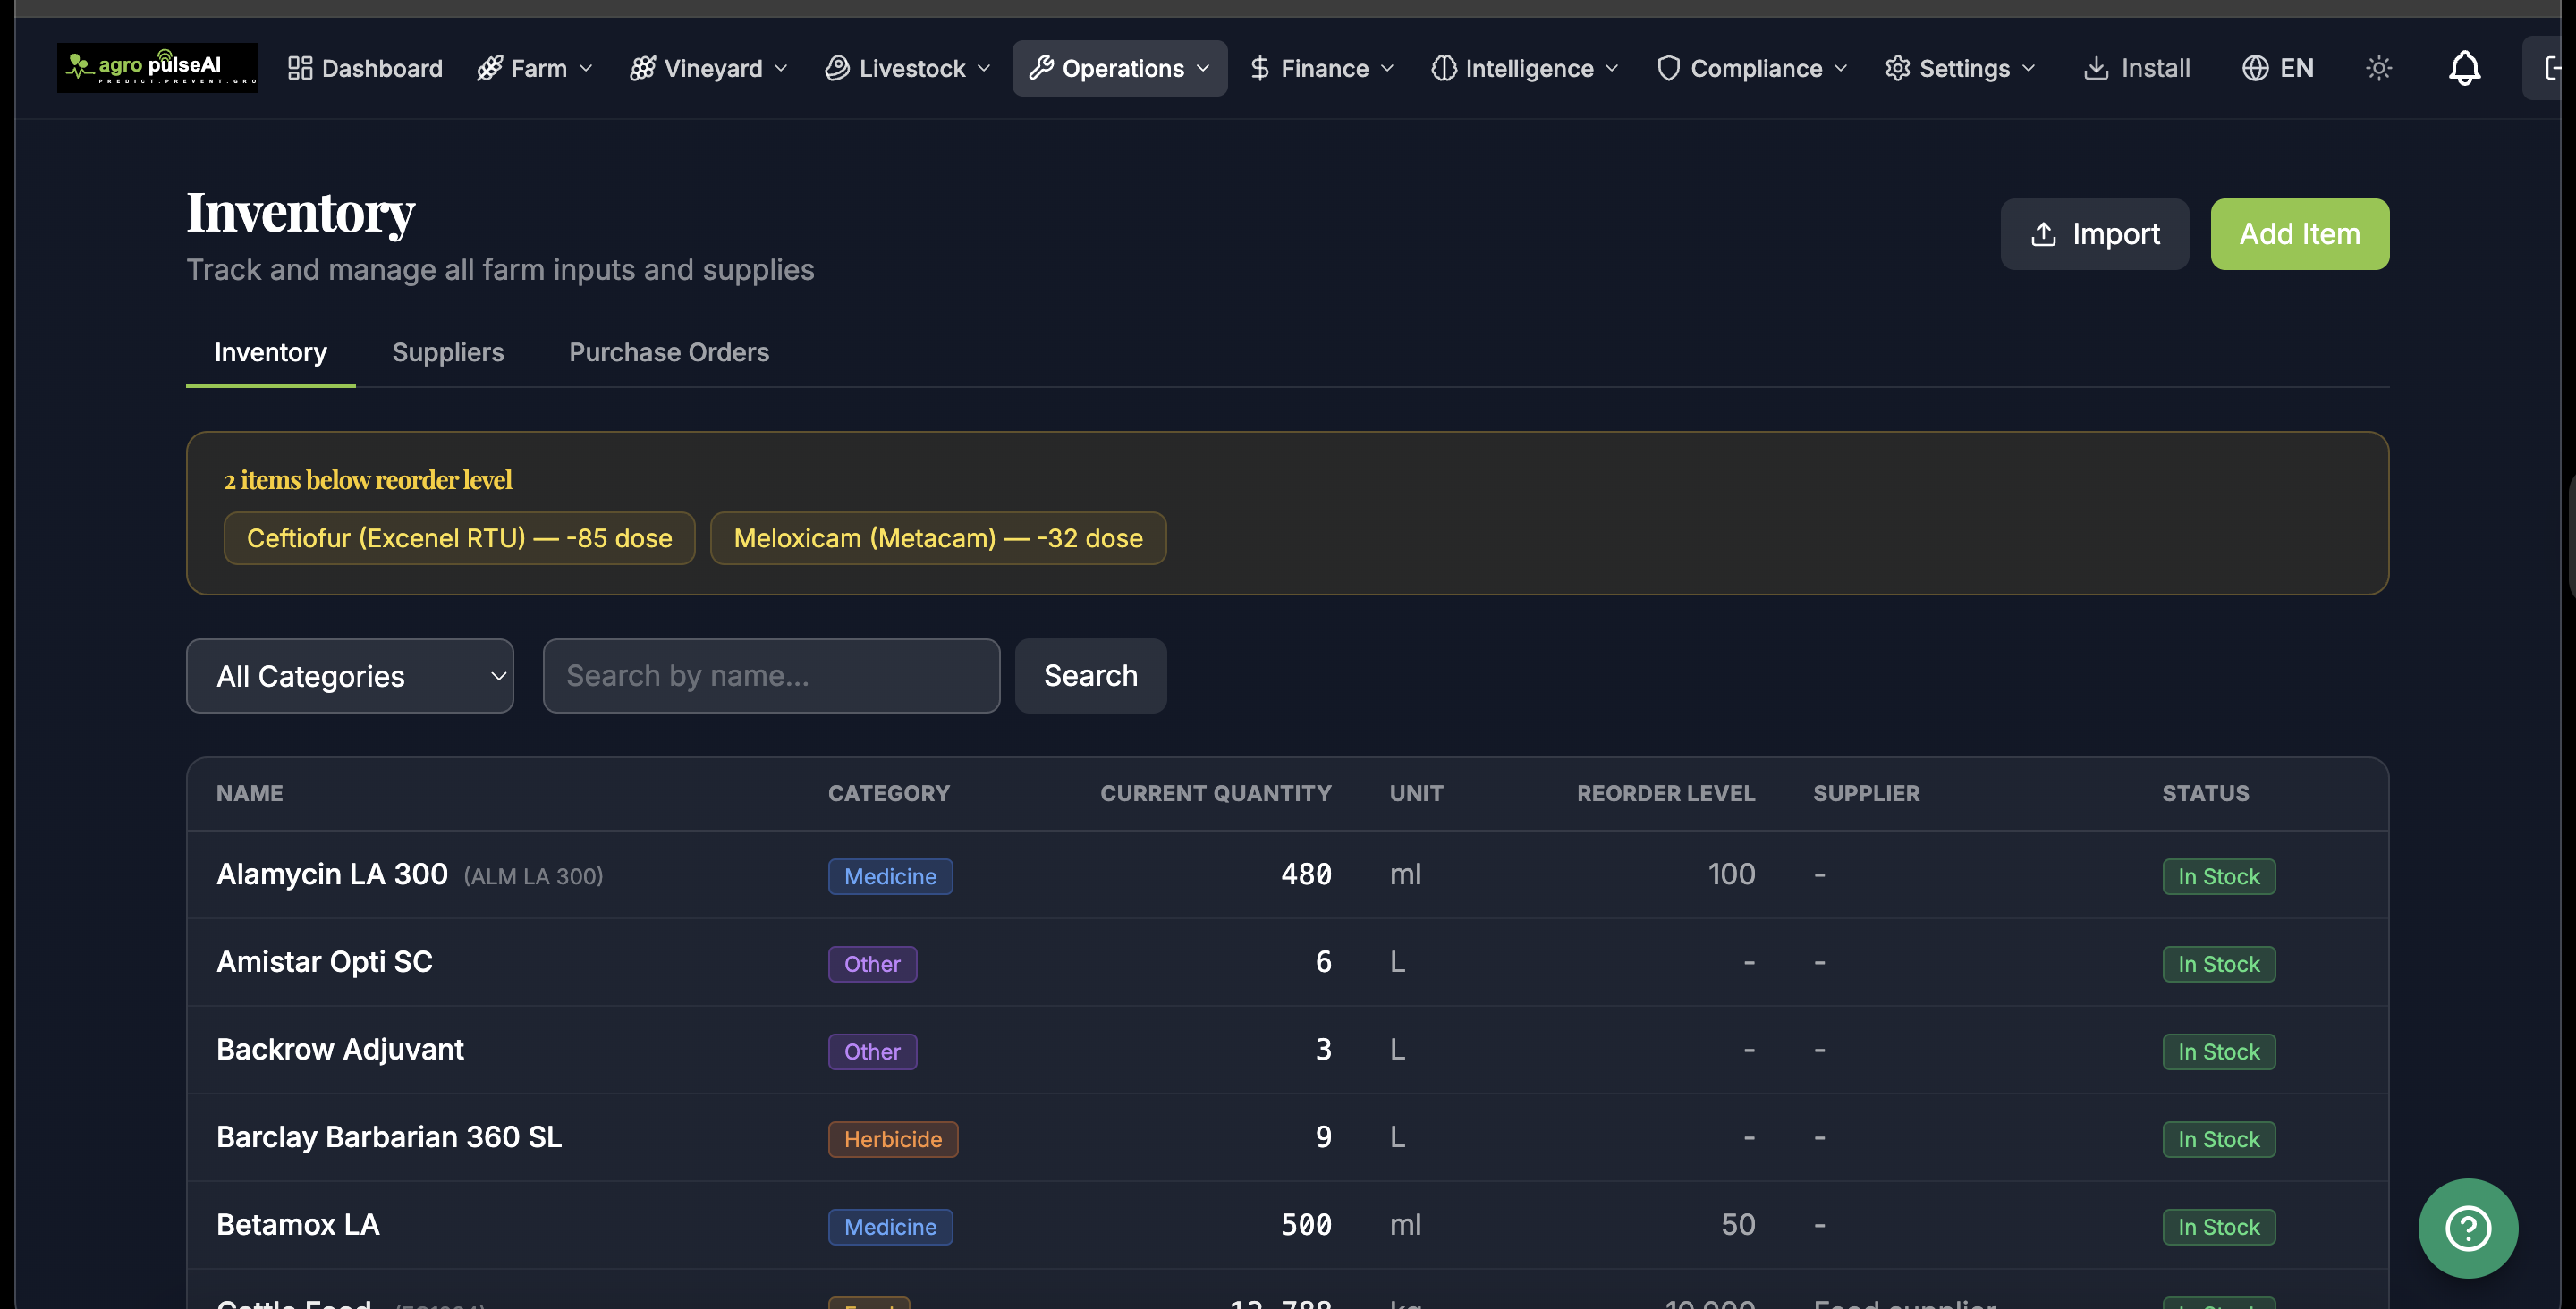Select the Inventory tab
Viewport: 2576px width, 1309px height.
pyautogui.click(x=271, y=352)
